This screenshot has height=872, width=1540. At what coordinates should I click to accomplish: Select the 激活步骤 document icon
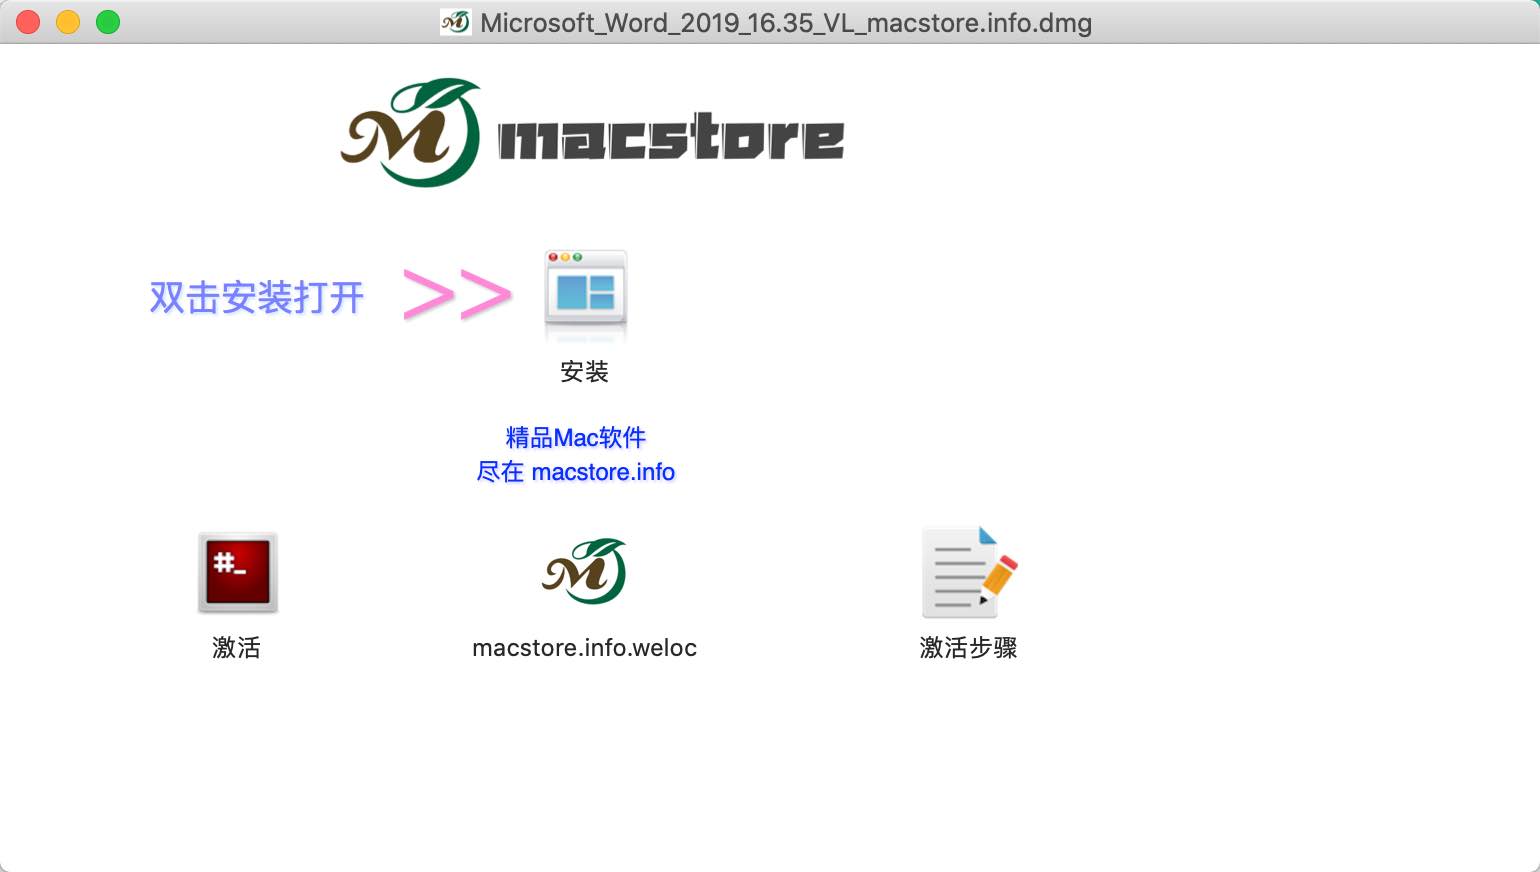[969, 572]
